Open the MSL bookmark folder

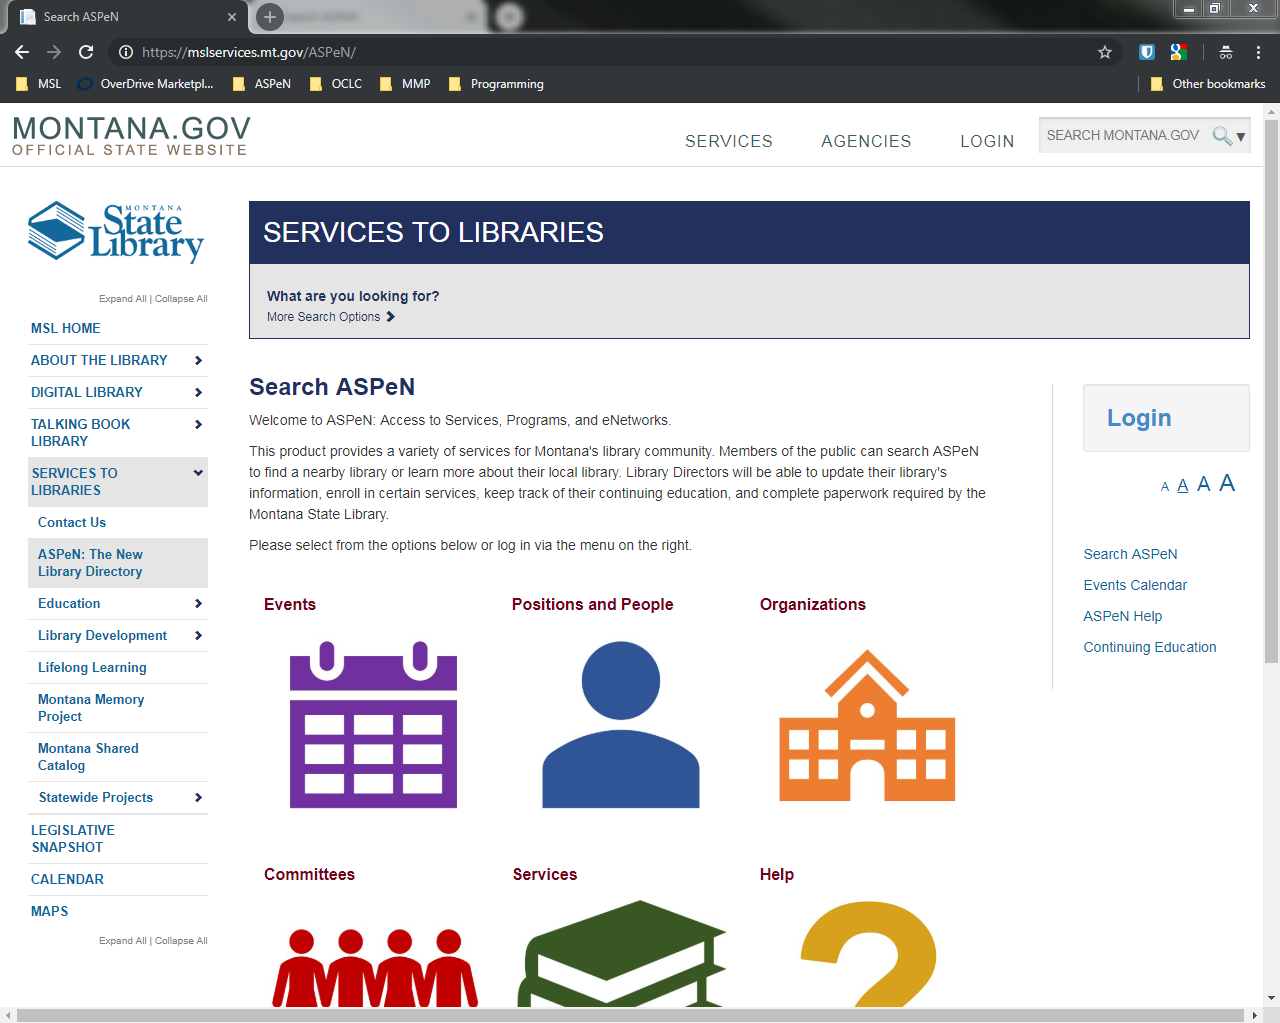pyautogui.click(x=39, y=84)
